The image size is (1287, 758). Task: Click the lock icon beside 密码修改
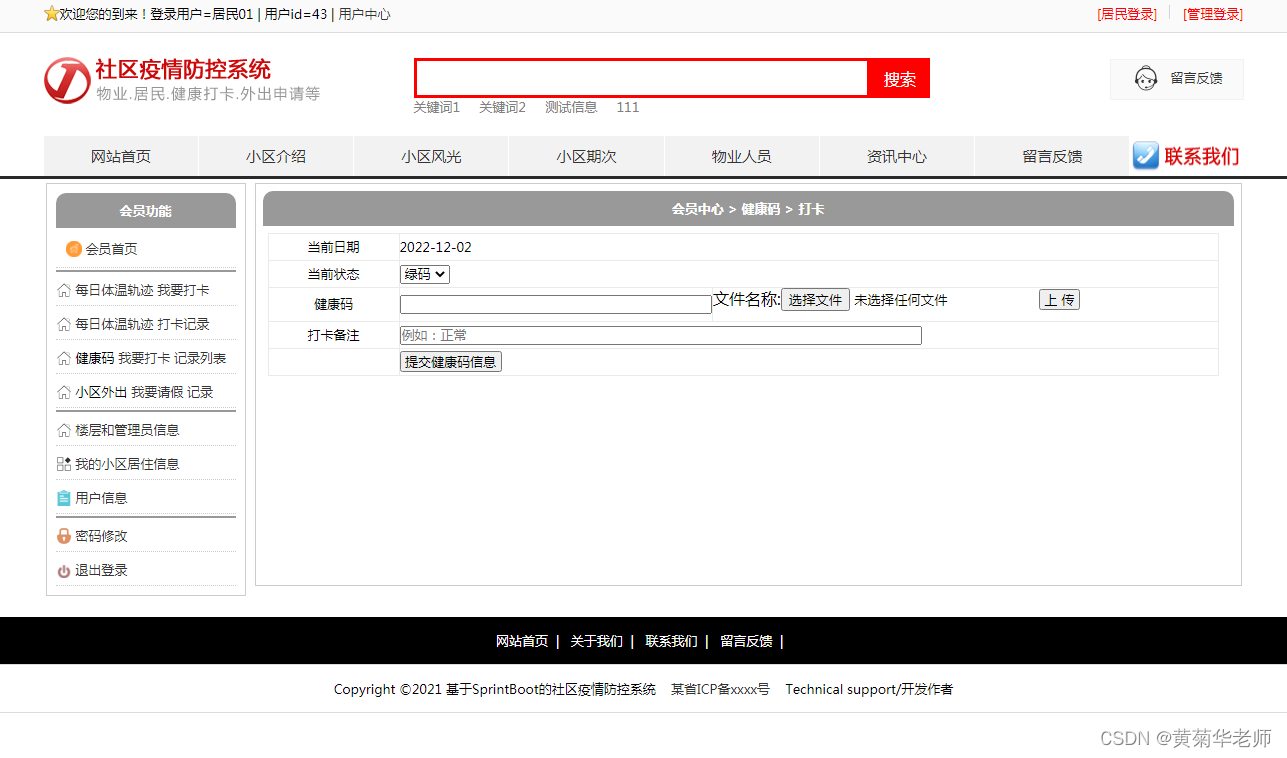tap(64, 537)
